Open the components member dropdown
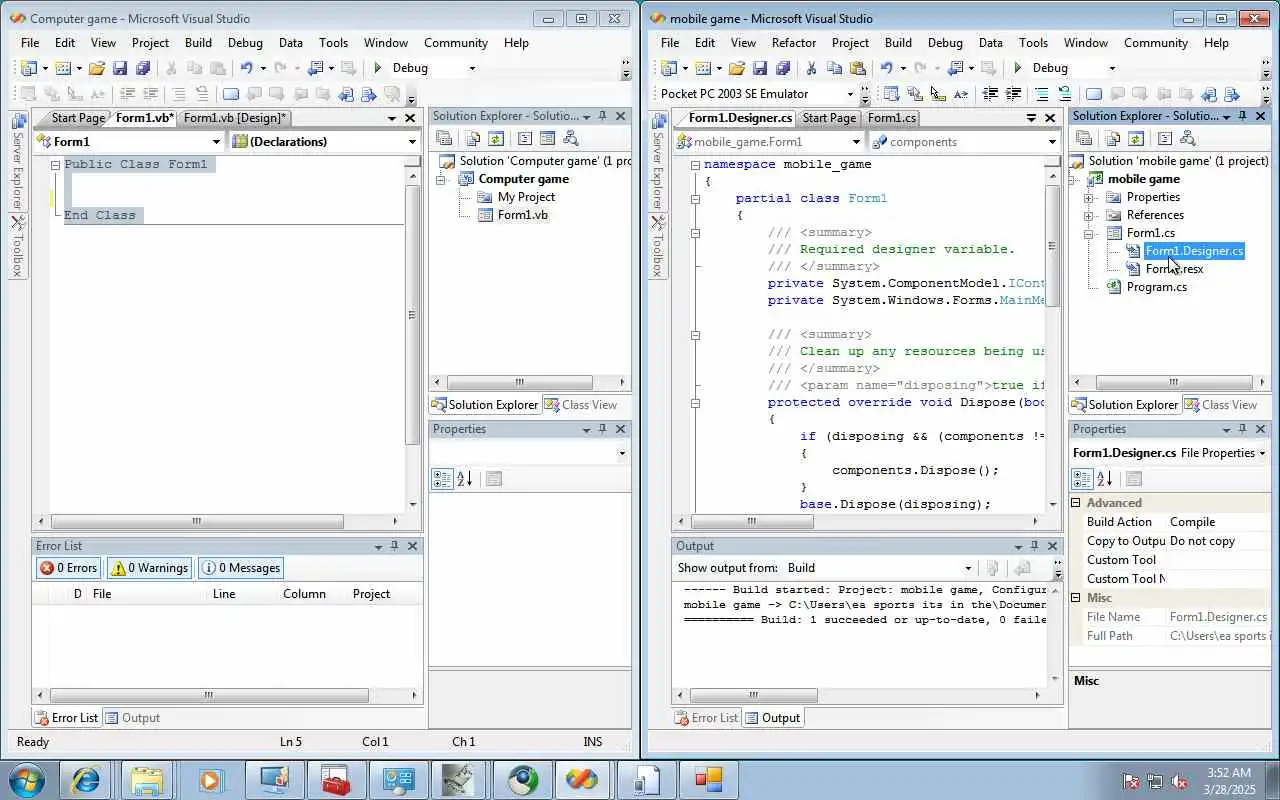This screenshot has height=800, width=1280. pos(1052,142)
